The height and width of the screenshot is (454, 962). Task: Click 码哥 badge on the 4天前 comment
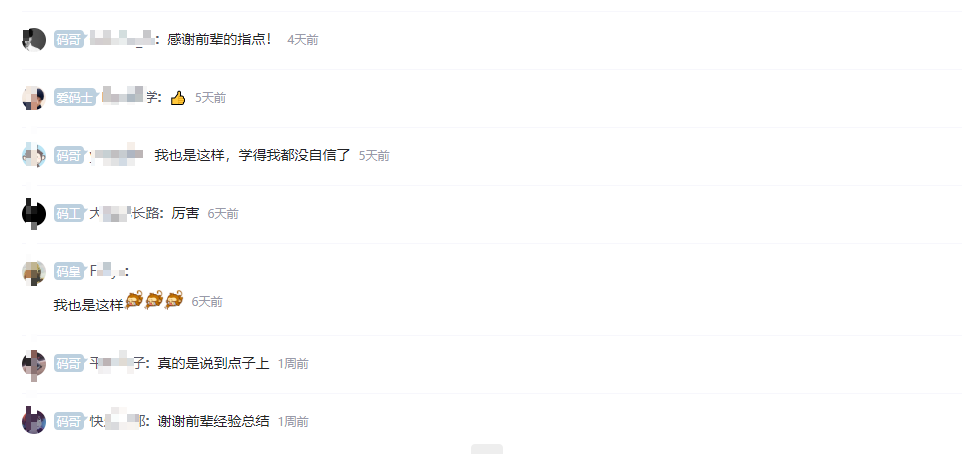[x=69, y=40]
